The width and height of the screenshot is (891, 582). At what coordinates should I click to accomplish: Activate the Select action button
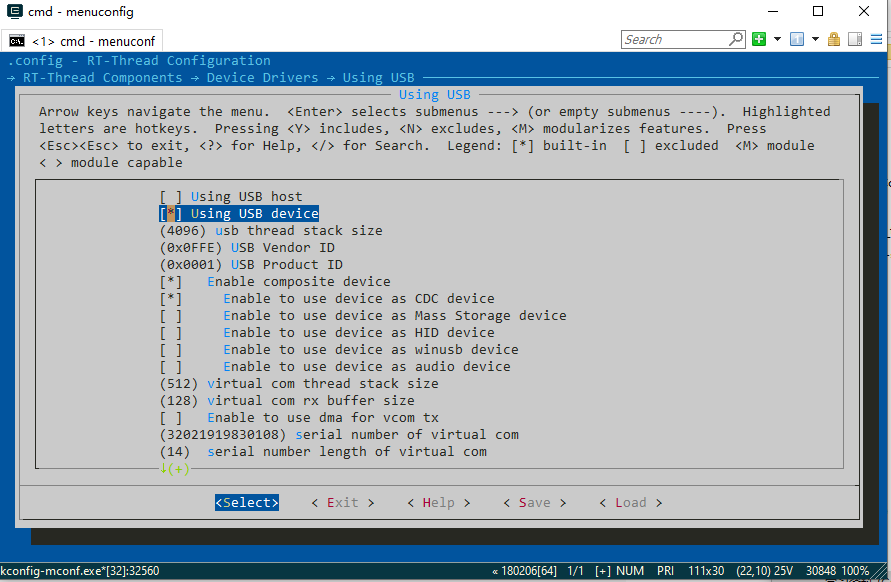pos(247,502)
